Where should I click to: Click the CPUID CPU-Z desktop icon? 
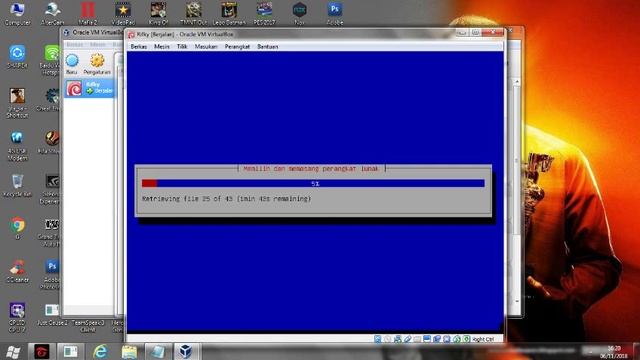tap(17, 317)
